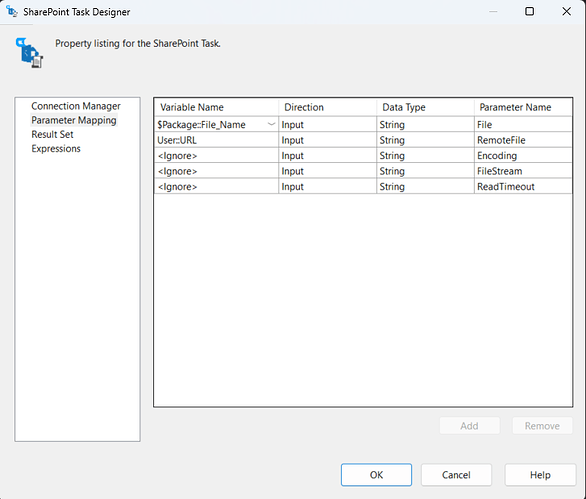Minimize the SharePoint Task Designer window

pos(493,12)
